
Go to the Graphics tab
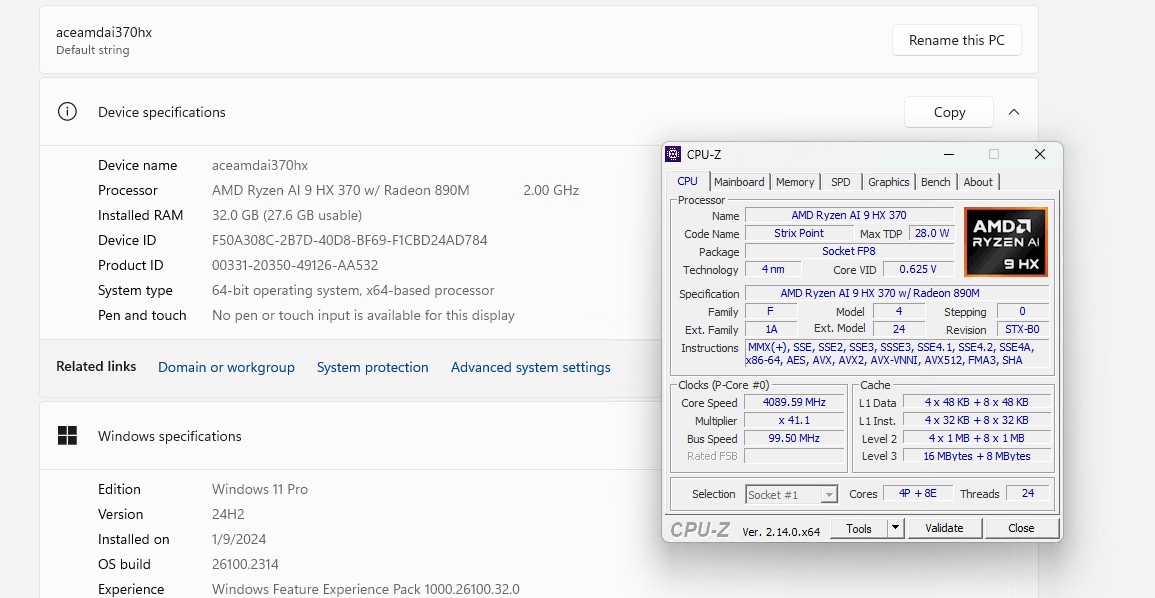pyautogui.click(x=888, y=182)
